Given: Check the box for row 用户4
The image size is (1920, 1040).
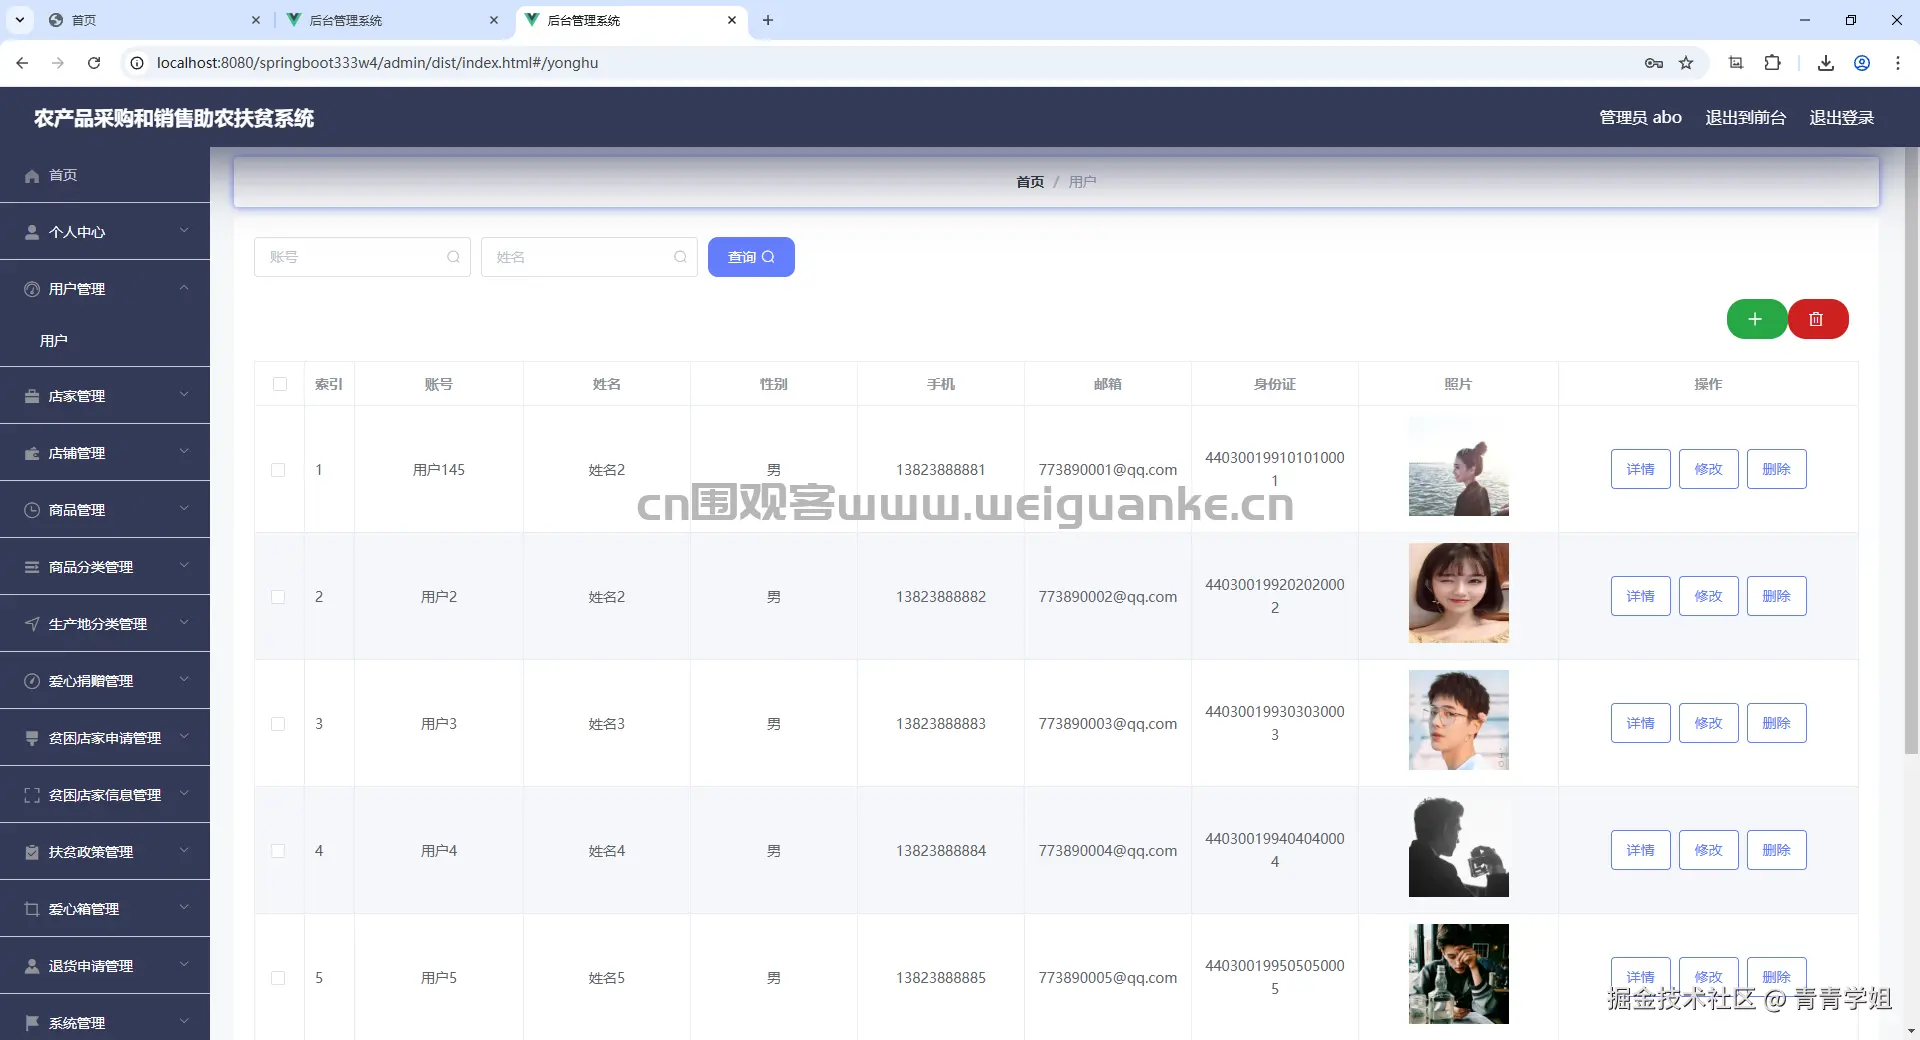Looking at the screenshot, I should tap(278, 851).
